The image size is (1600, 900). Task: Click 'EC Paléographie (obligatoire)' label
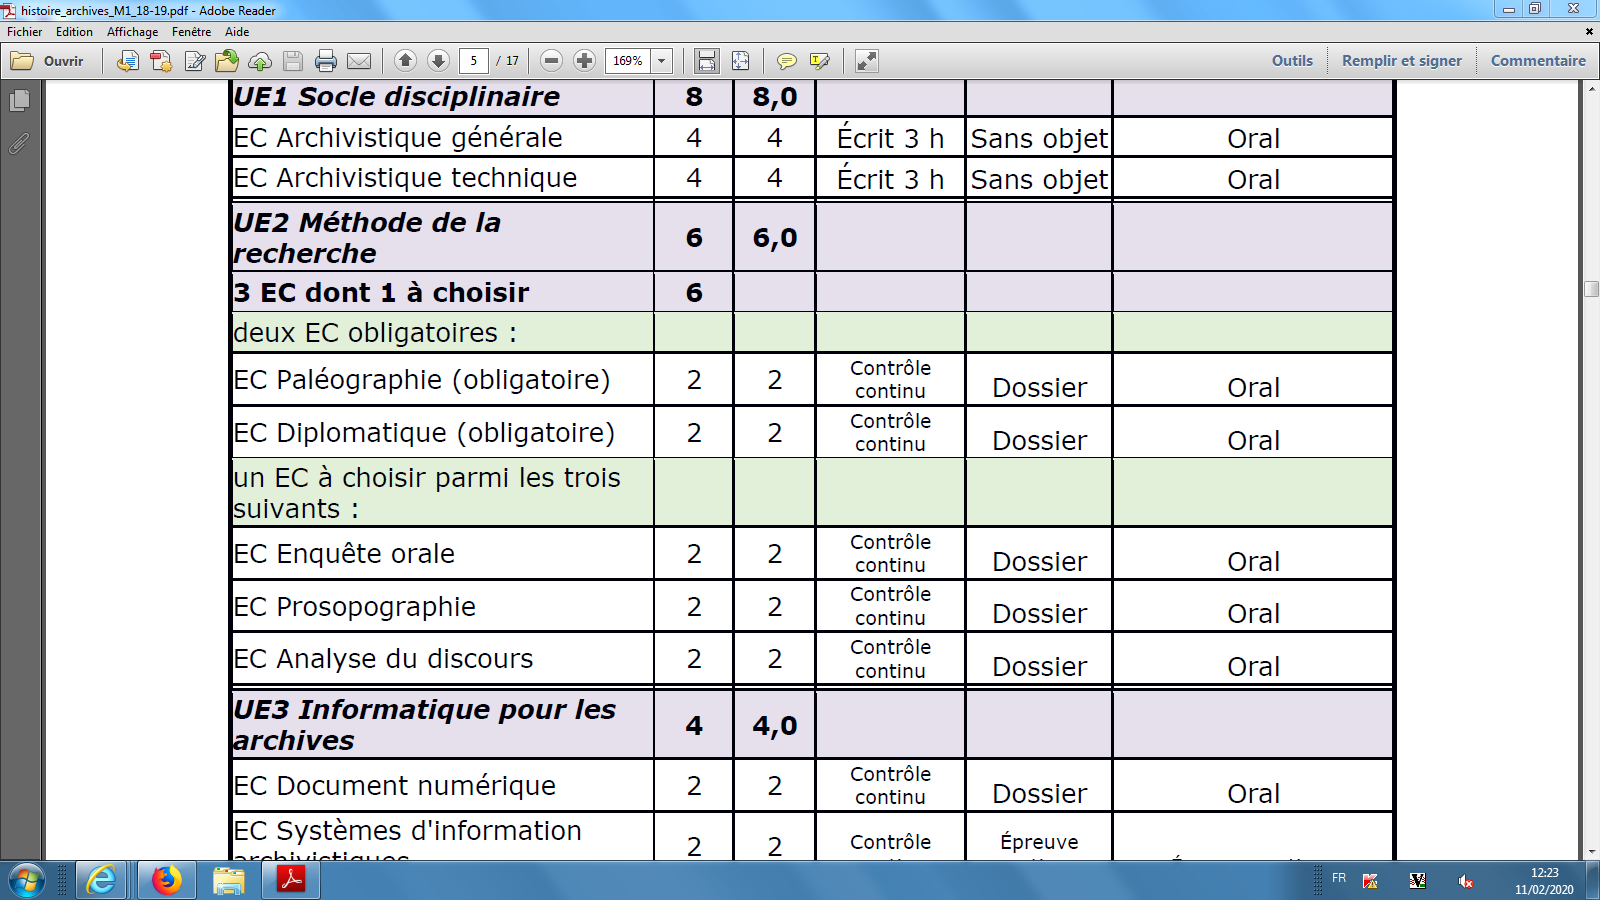[422, 380]
